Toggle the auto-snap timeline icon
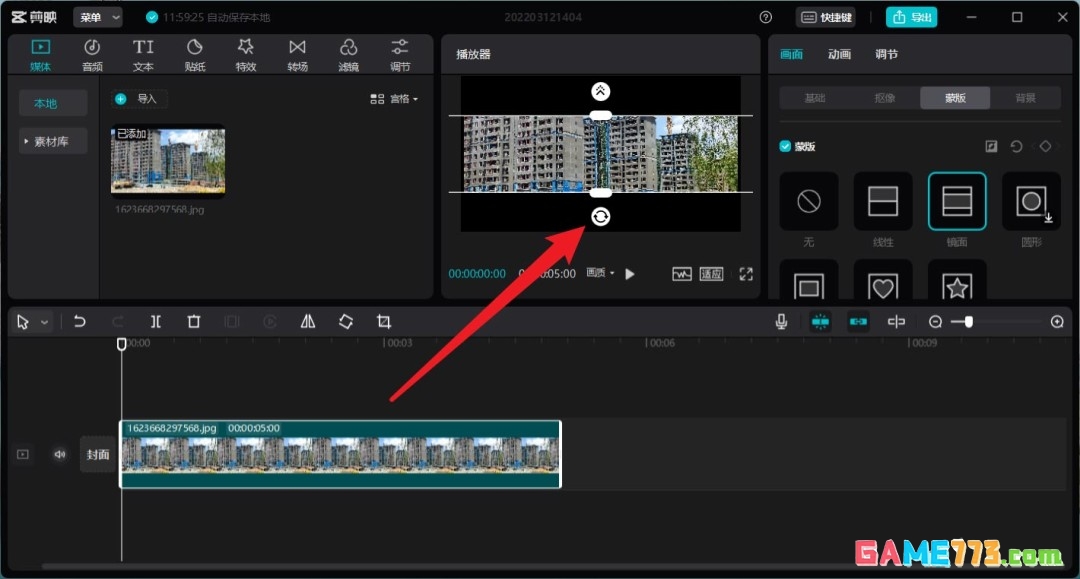Viewport: 1080px width, 579px height. (821, 321)
